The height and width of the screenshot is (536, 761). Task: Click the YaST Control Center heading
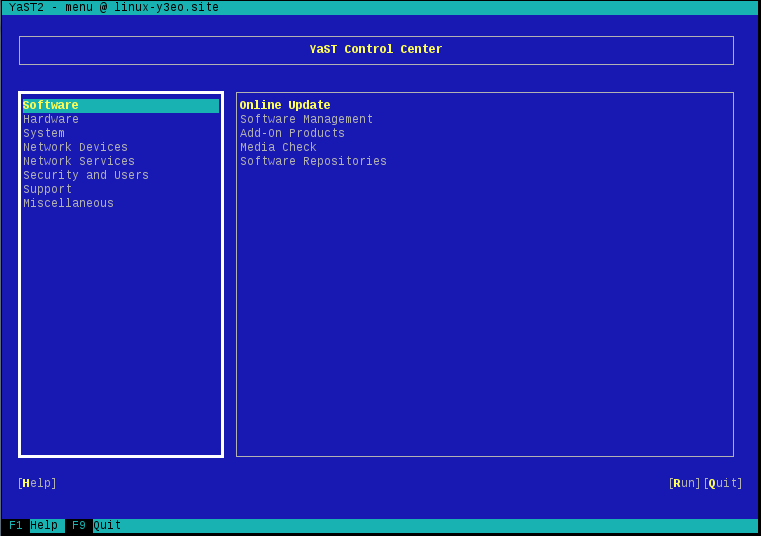(x=376, y=50)
